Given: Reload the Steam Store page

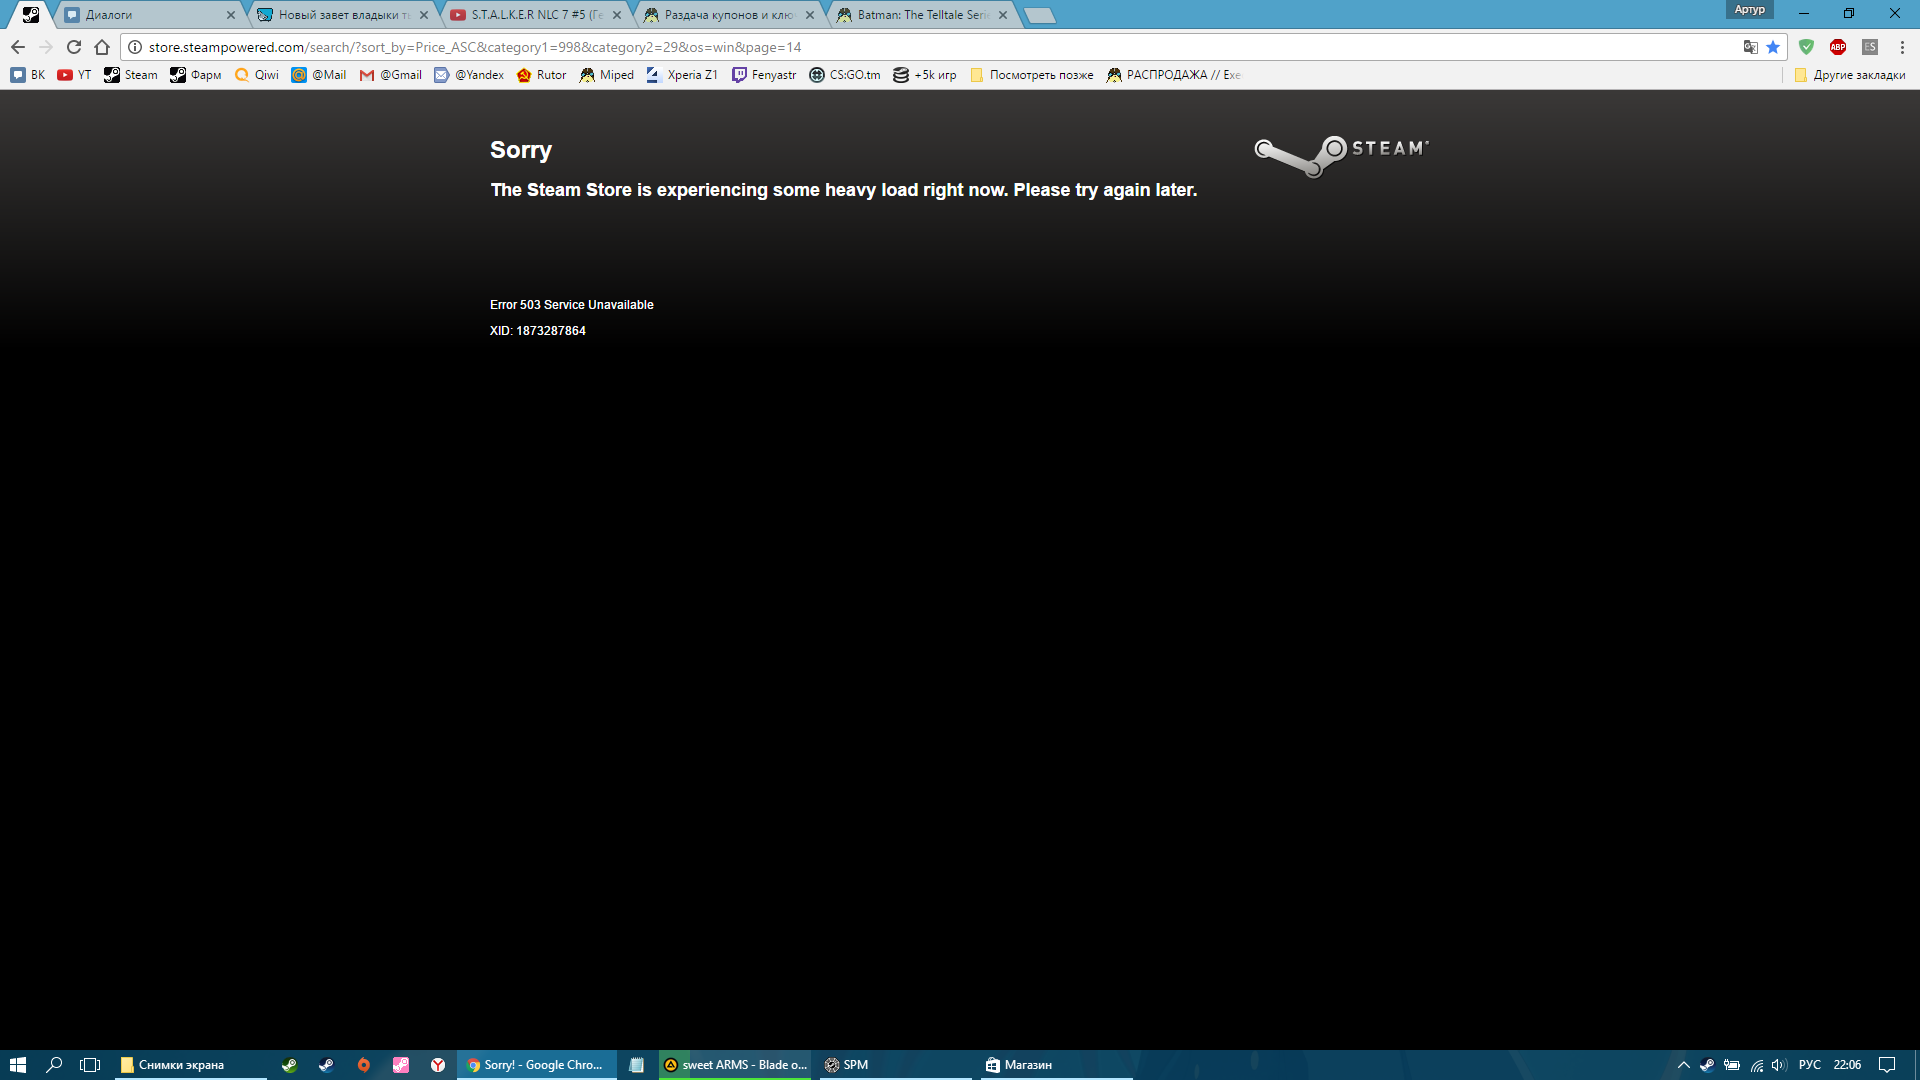Looking at the screenshot, I should [x=74, y=47].
